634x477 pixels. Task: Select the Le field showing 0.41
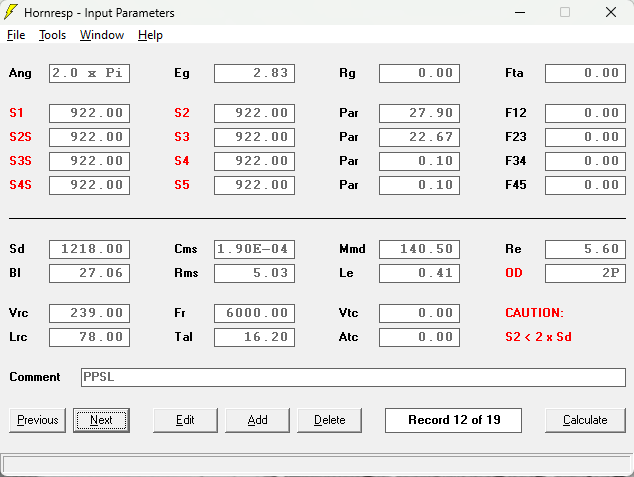tap(419, 273)
